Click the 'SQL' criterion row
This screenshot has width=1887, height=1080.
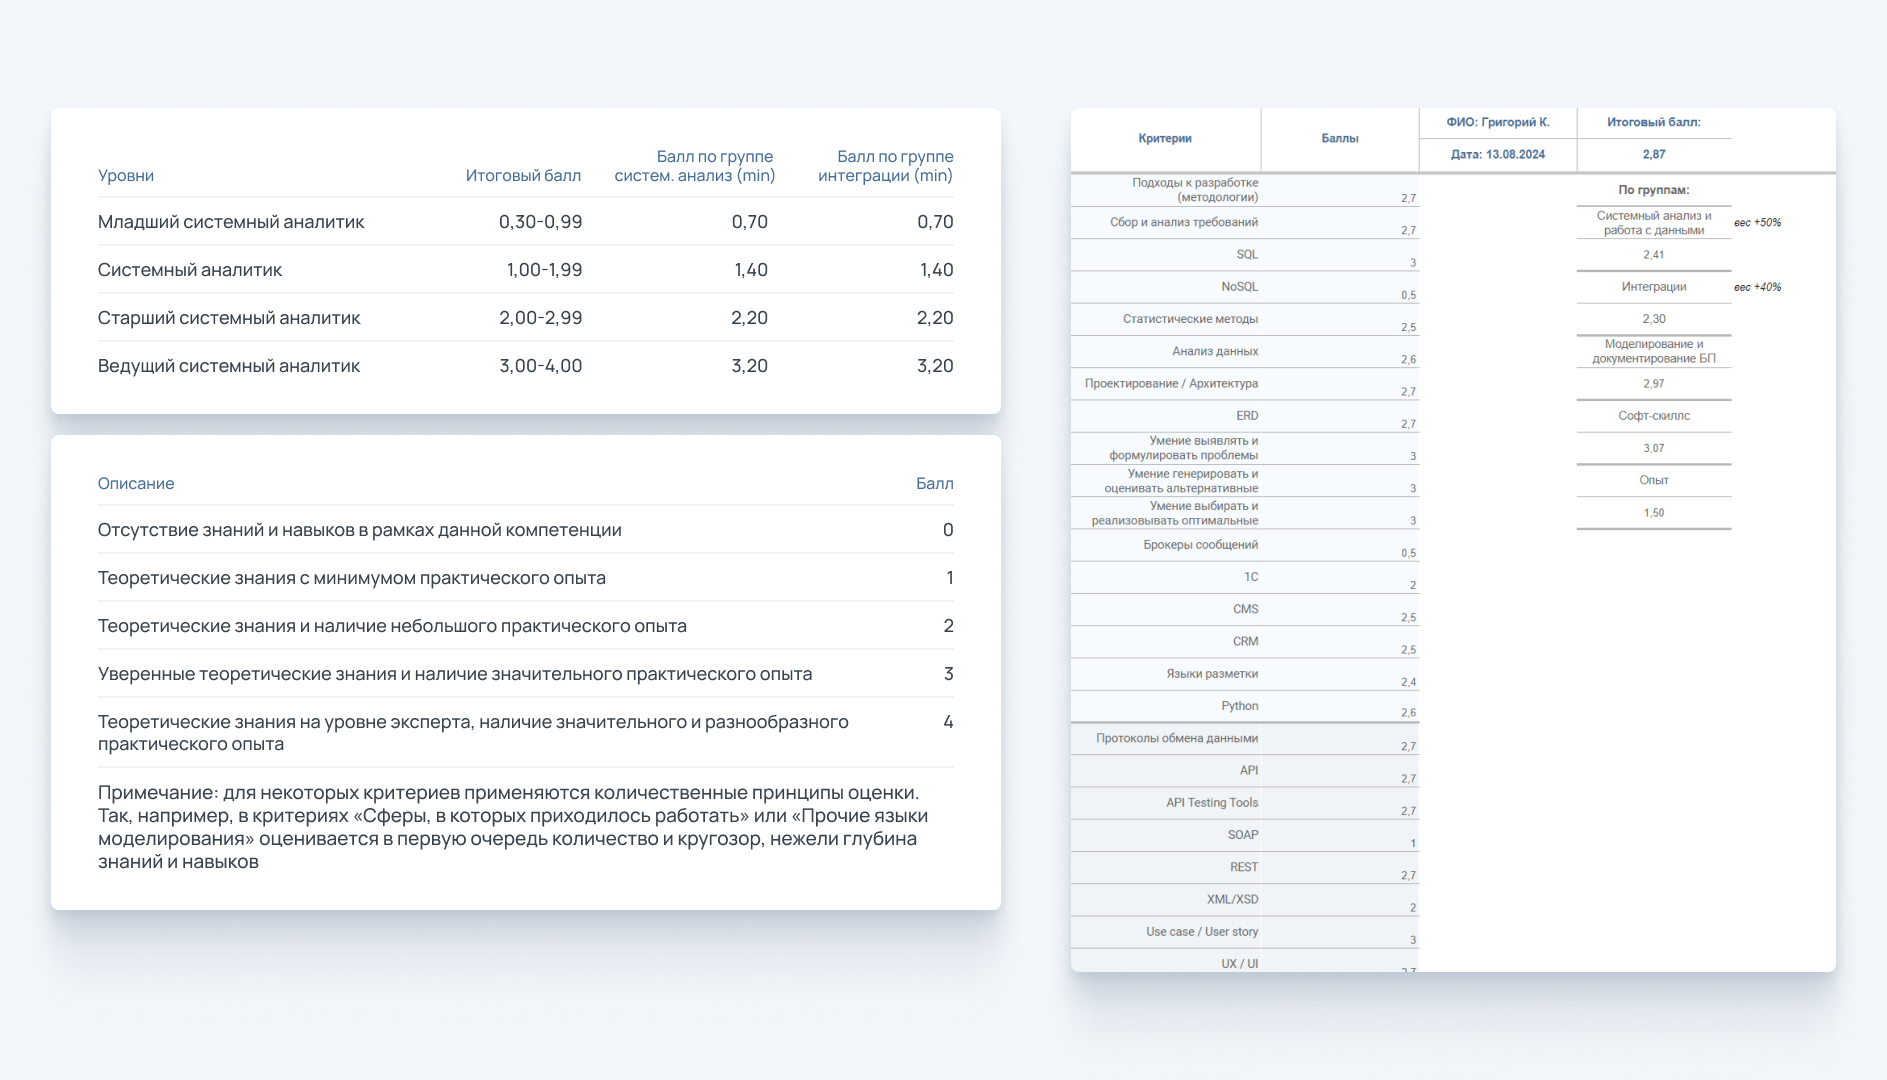tap(1247, 255)
